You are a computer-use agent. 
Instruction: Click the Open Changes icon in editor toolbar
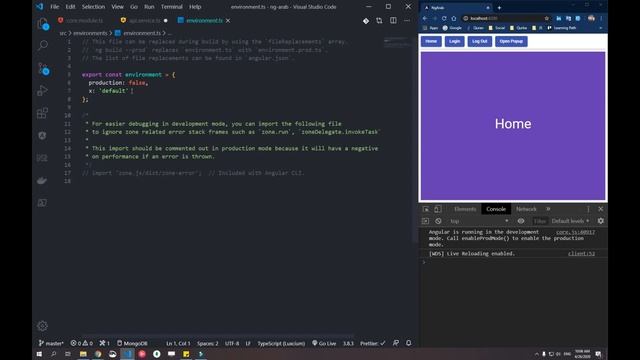coord(379,20)
